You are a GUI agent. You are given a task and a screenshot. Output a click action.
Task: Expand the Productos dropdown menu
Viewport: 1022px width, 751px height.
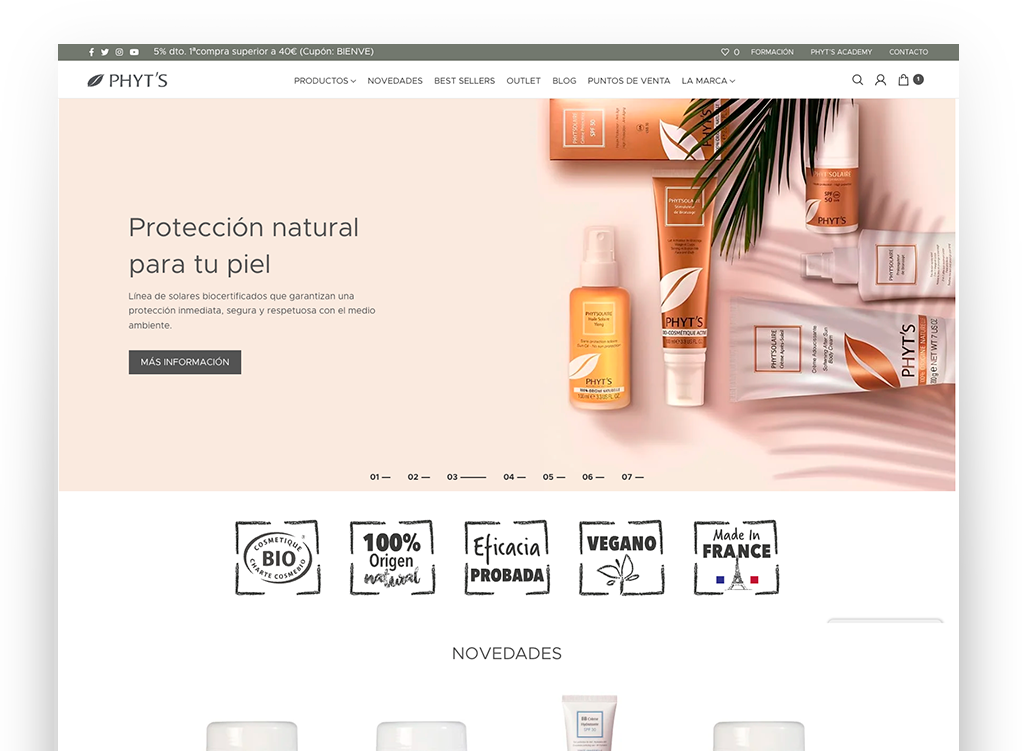click(x=324, y=81)
